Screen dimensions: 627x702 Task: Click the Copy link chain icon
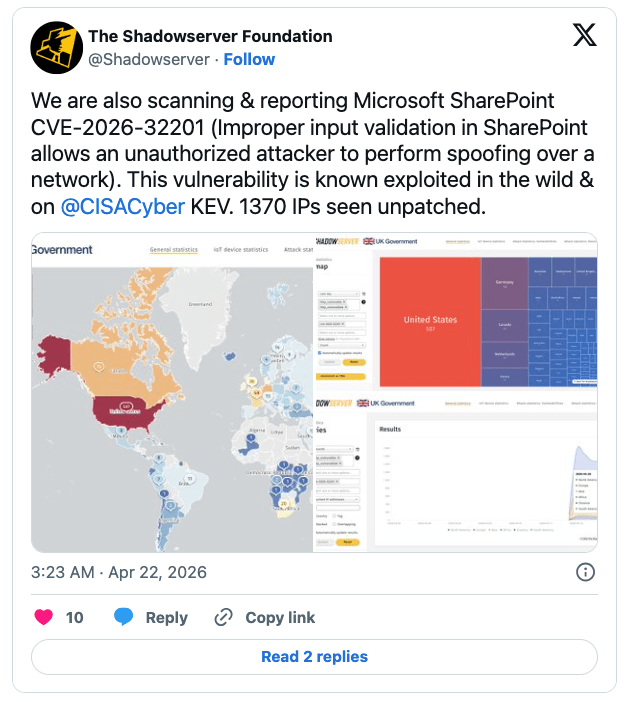click(x=224, y=617)
